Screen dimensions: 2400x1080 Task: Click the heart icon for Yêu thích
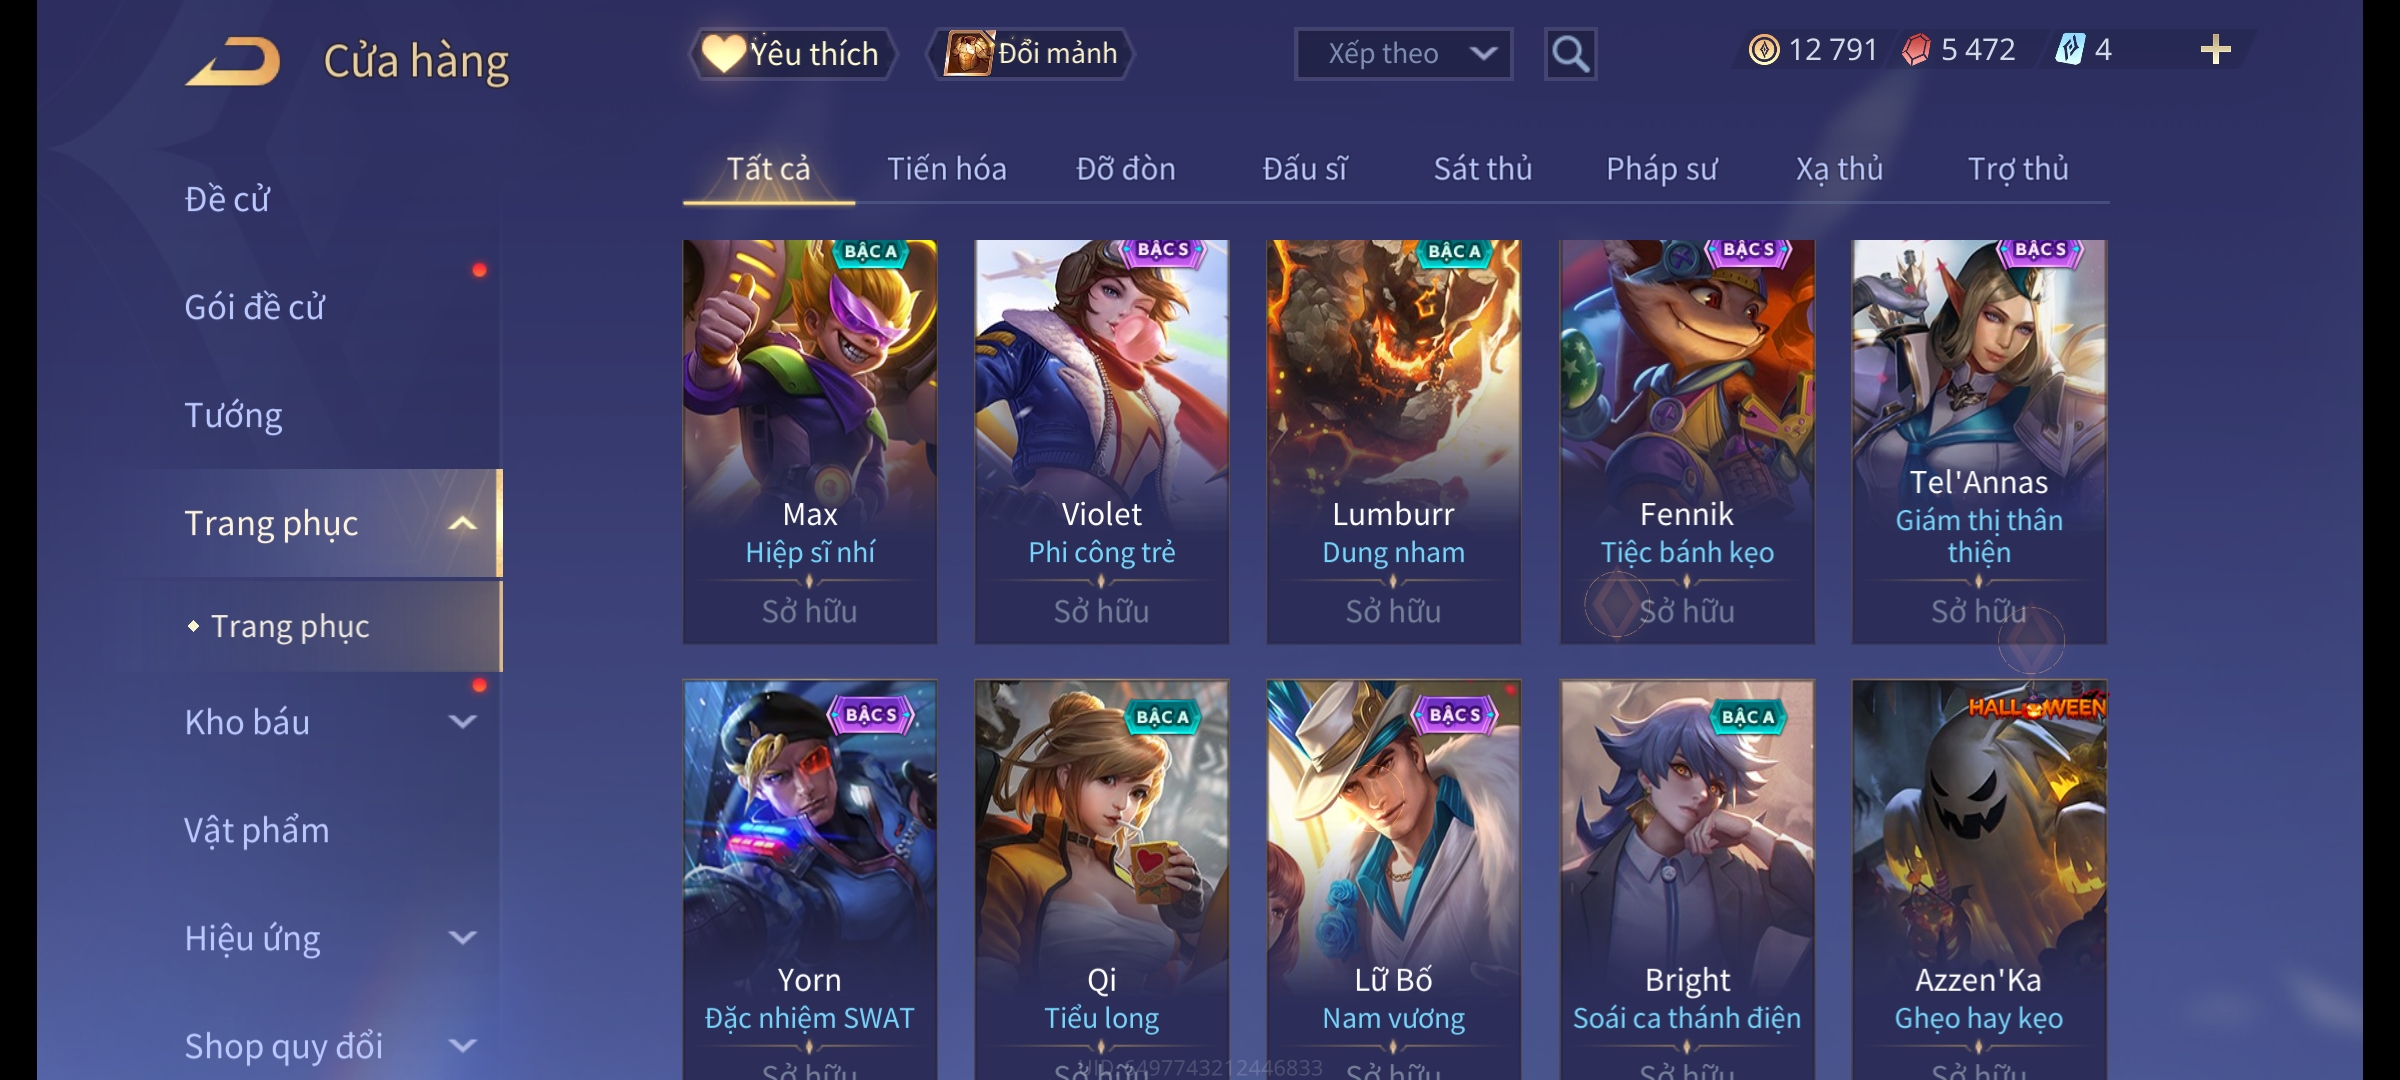click(x=723, y=53)
